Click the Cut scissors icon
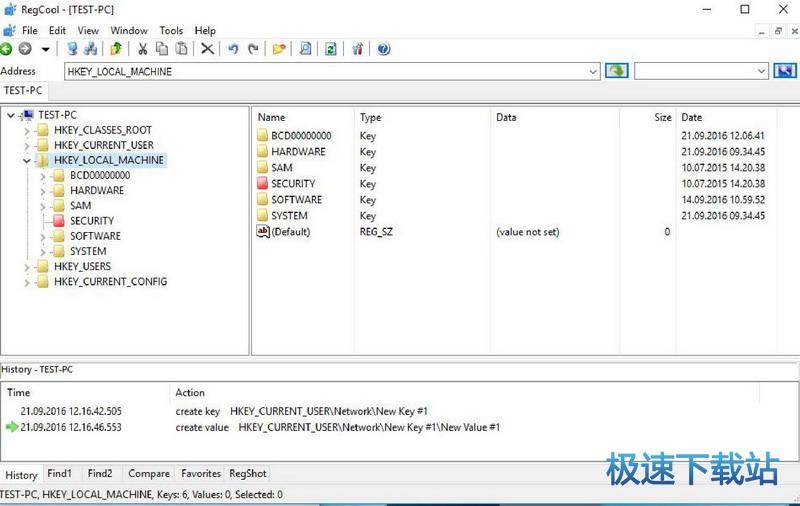800x506 pixels. 142,49
